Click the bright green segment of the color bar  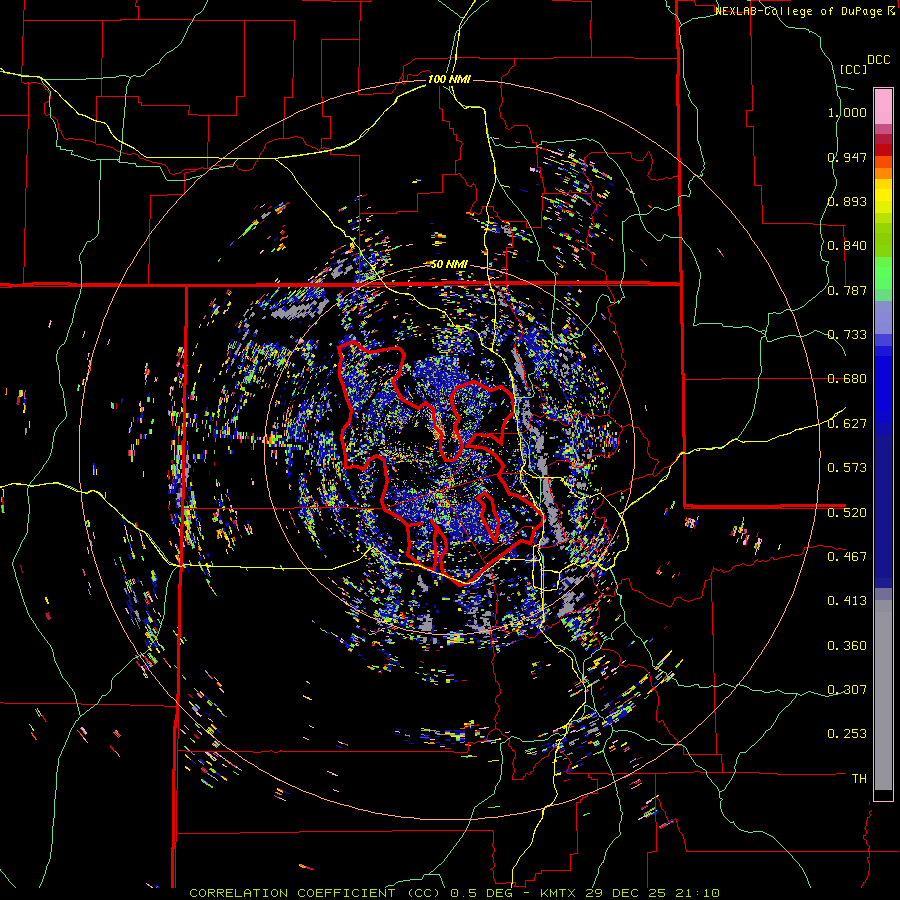point(883,273)
